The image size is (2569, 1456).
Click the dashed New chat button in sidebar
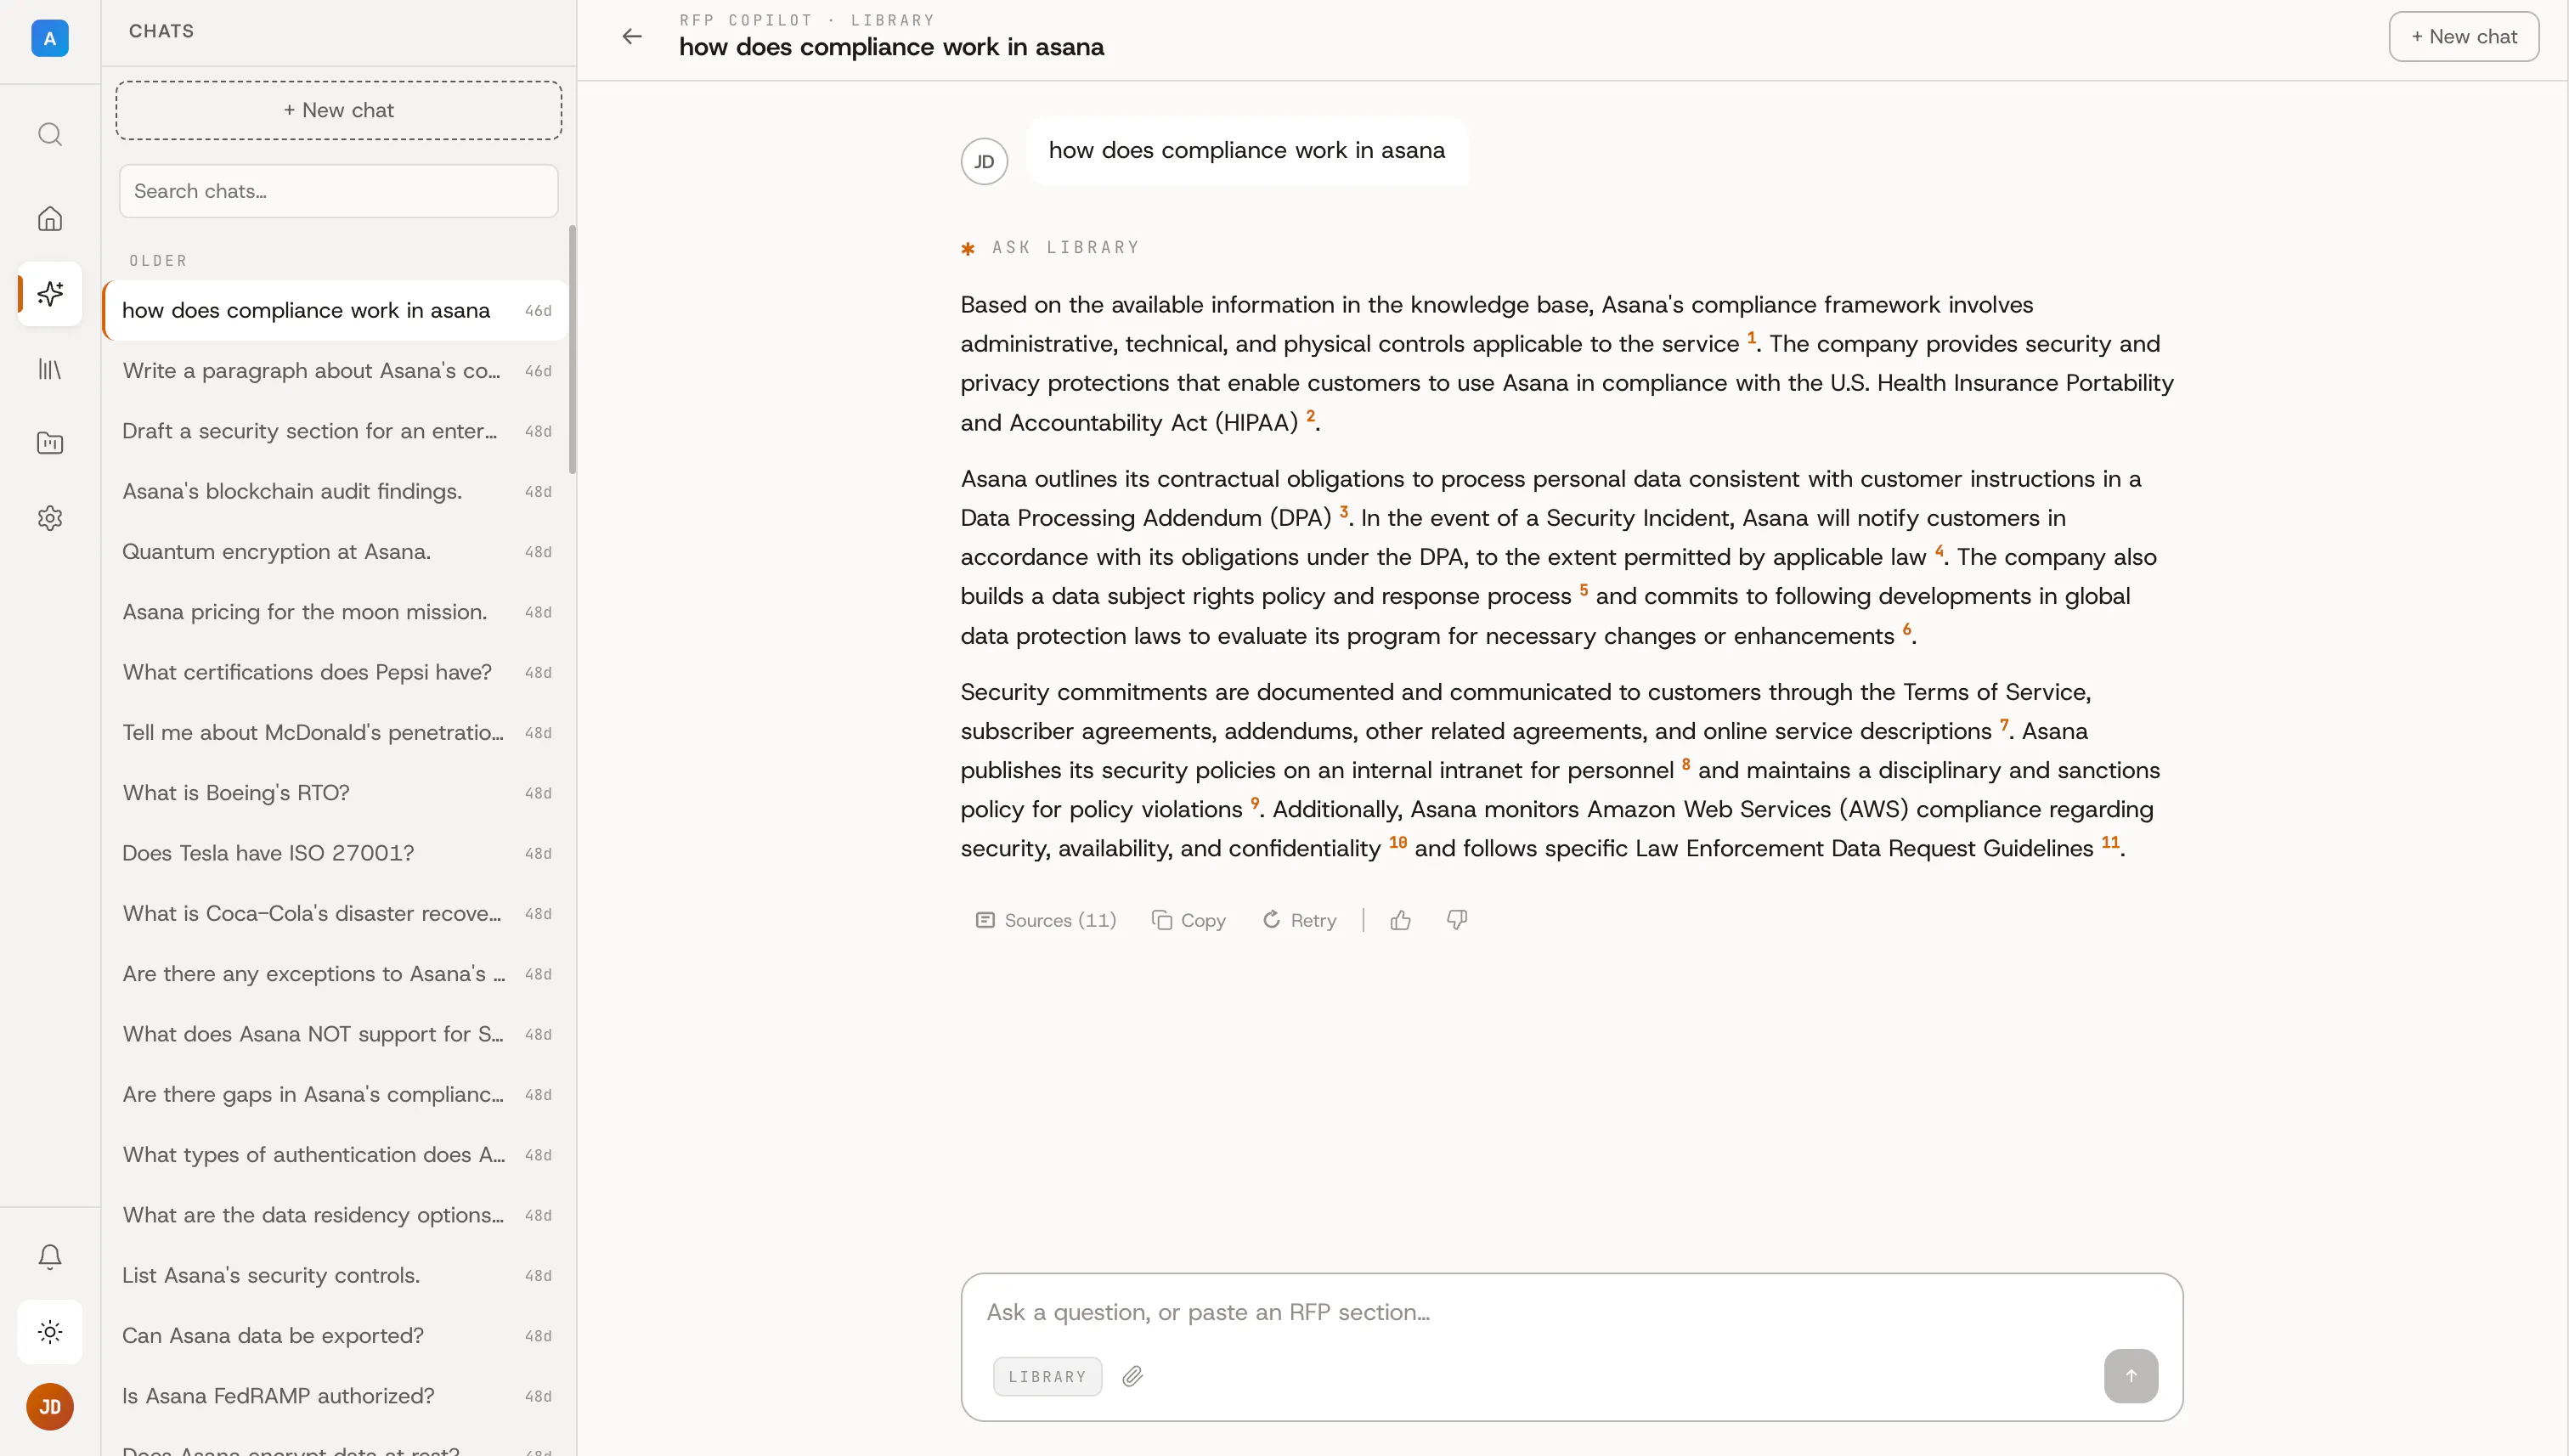(338, 110)
